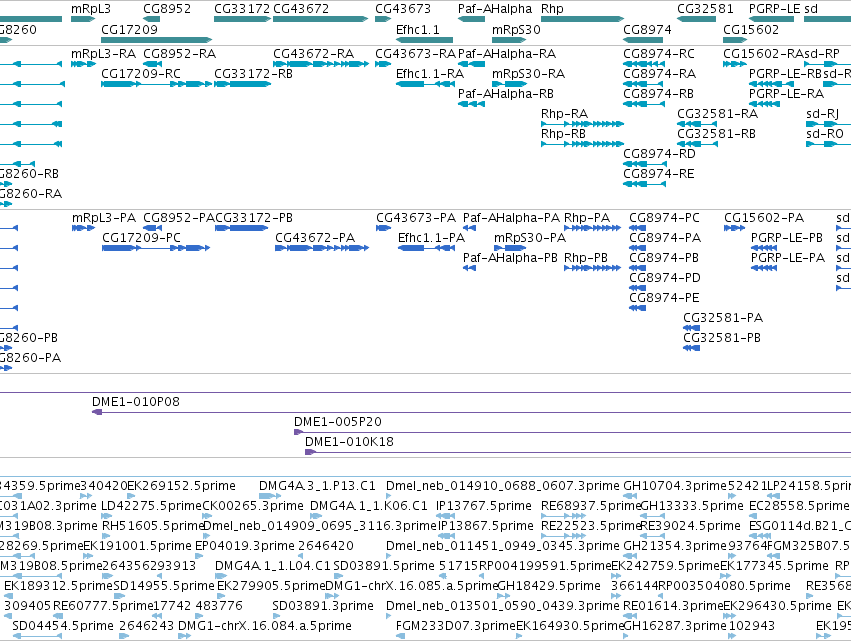Screen dimensions: 851x641
Task: Select the mRpL3-PA protein label
Action: pyautogui.click(x=104, y=218)
